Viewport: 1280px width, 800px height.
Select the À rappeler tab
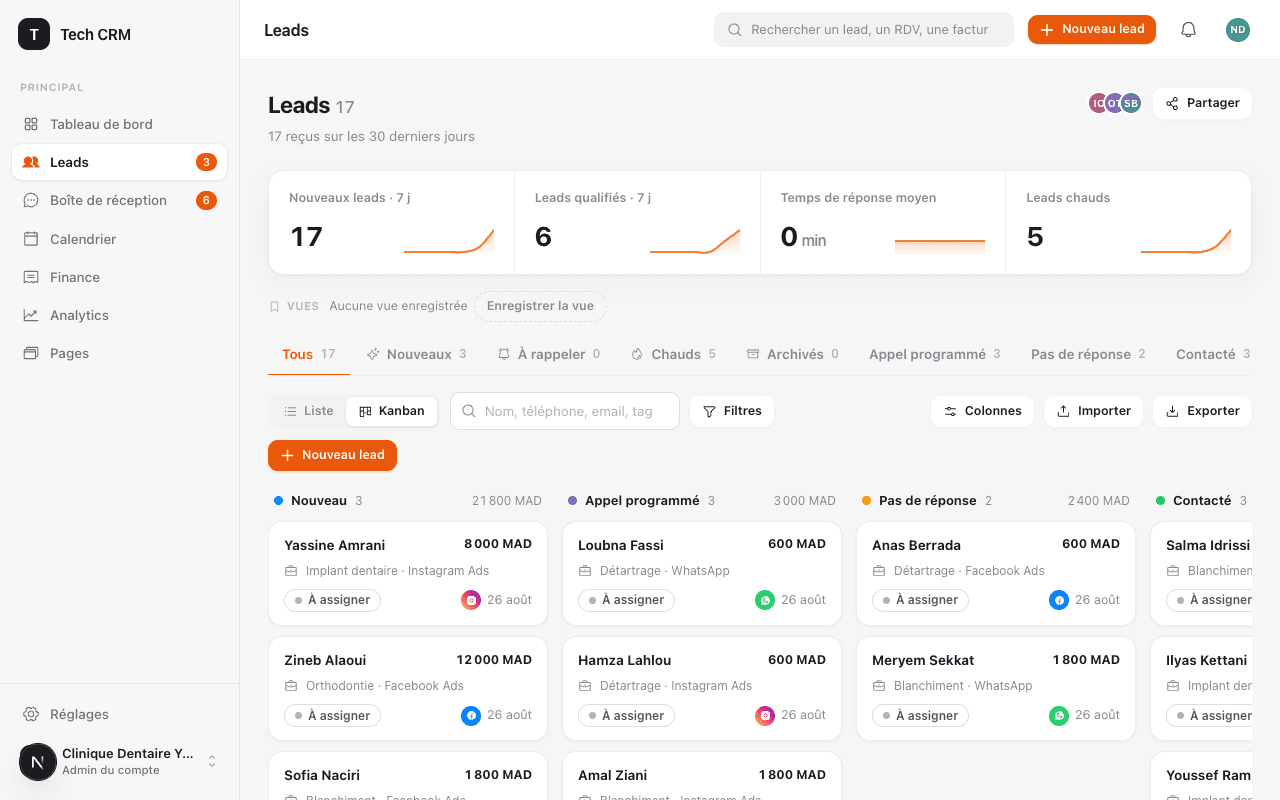pyautogui.click(x=549, y=354)
